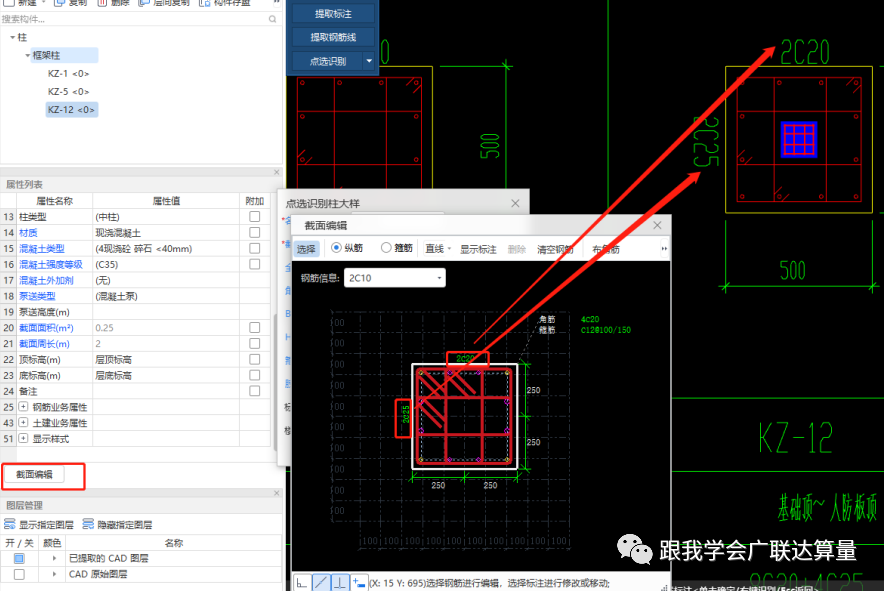Select KZ-1 in the component tree
This screenshot has height=591, width=886.
[68, 73]
